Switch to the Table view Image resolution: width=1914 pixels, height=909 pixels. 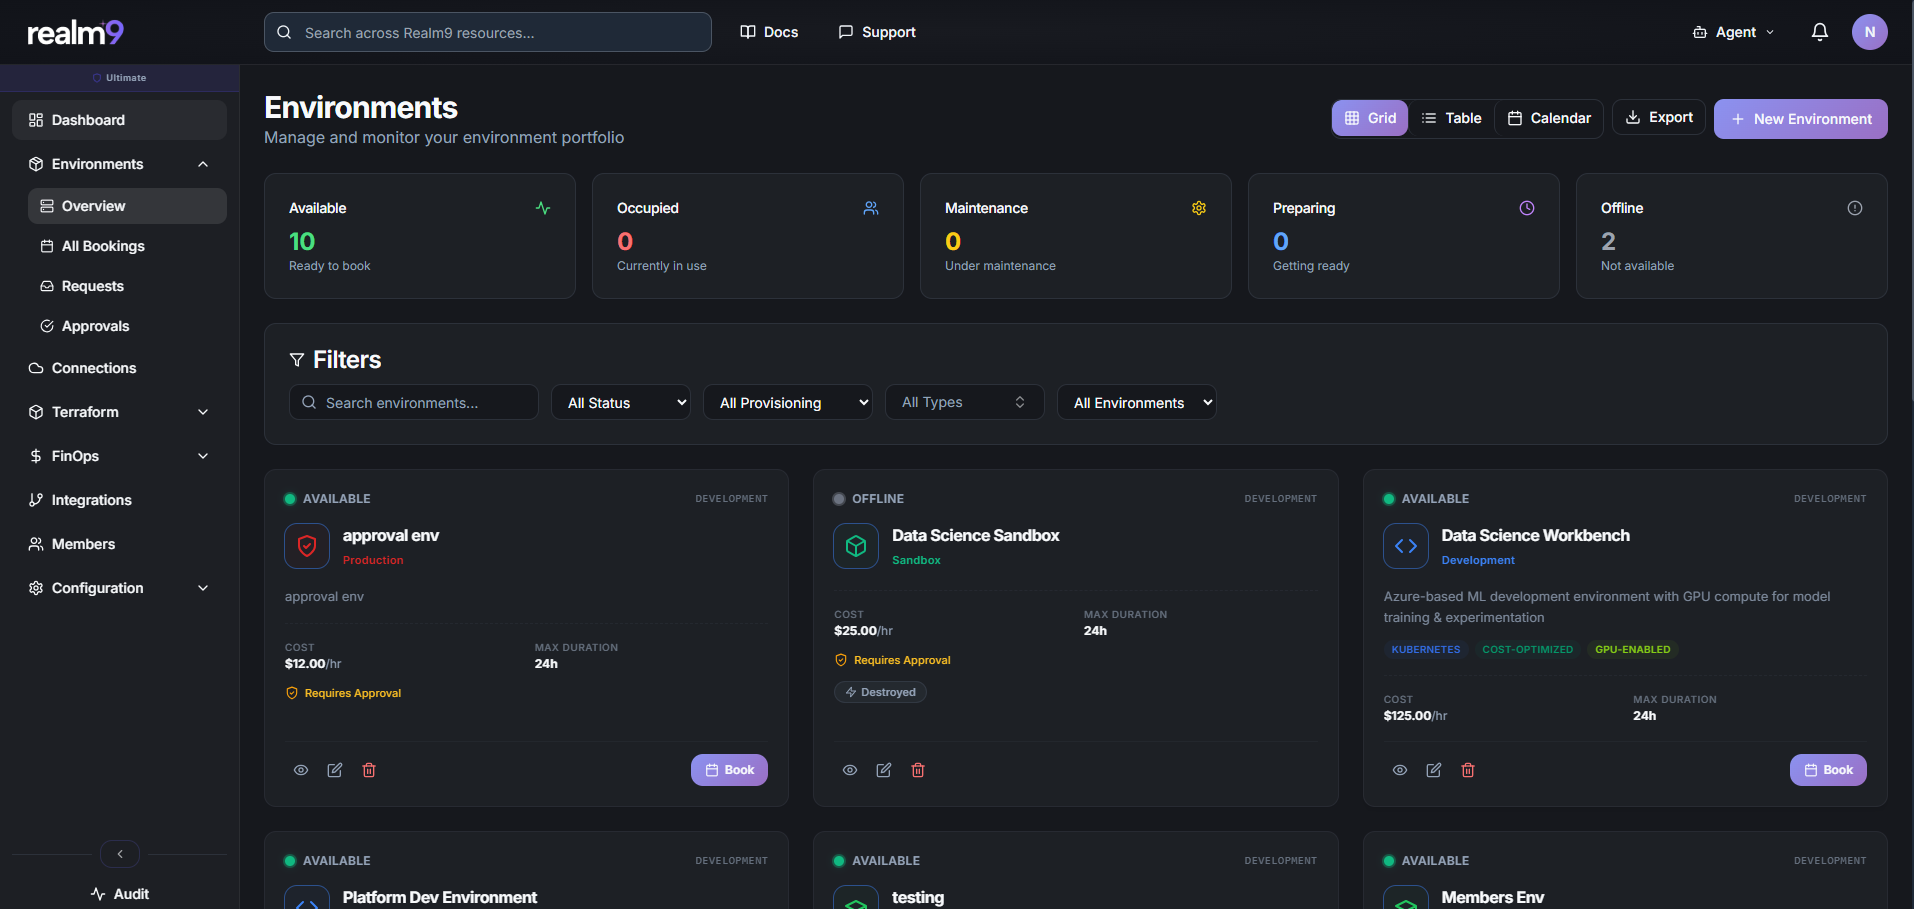click(1452, 117)
